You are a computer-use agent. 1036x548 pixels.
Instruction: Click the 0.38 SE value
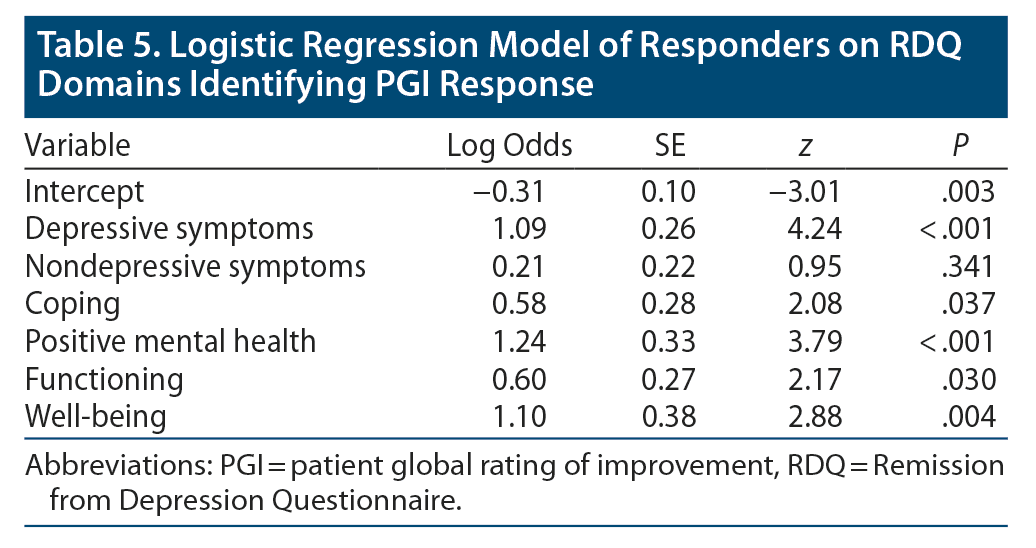(670, 417)
